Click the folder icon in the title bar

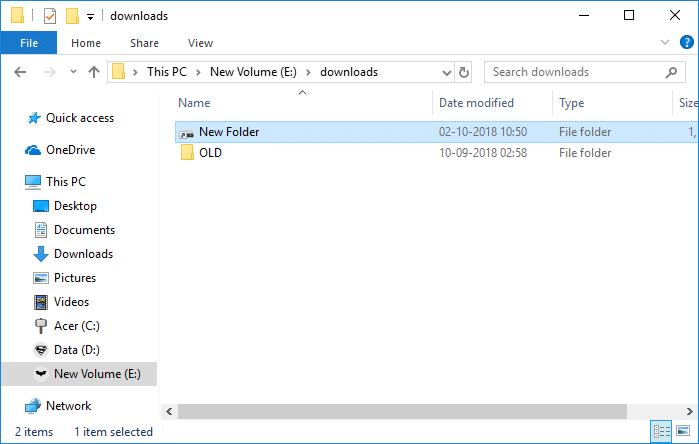pos(17,16)
